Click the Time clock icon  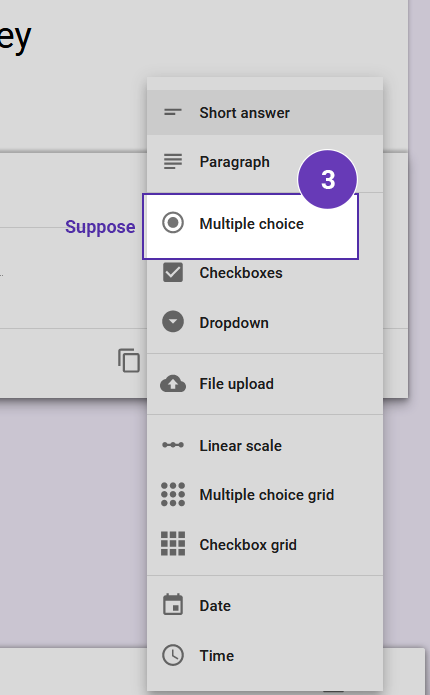(173, 655)
